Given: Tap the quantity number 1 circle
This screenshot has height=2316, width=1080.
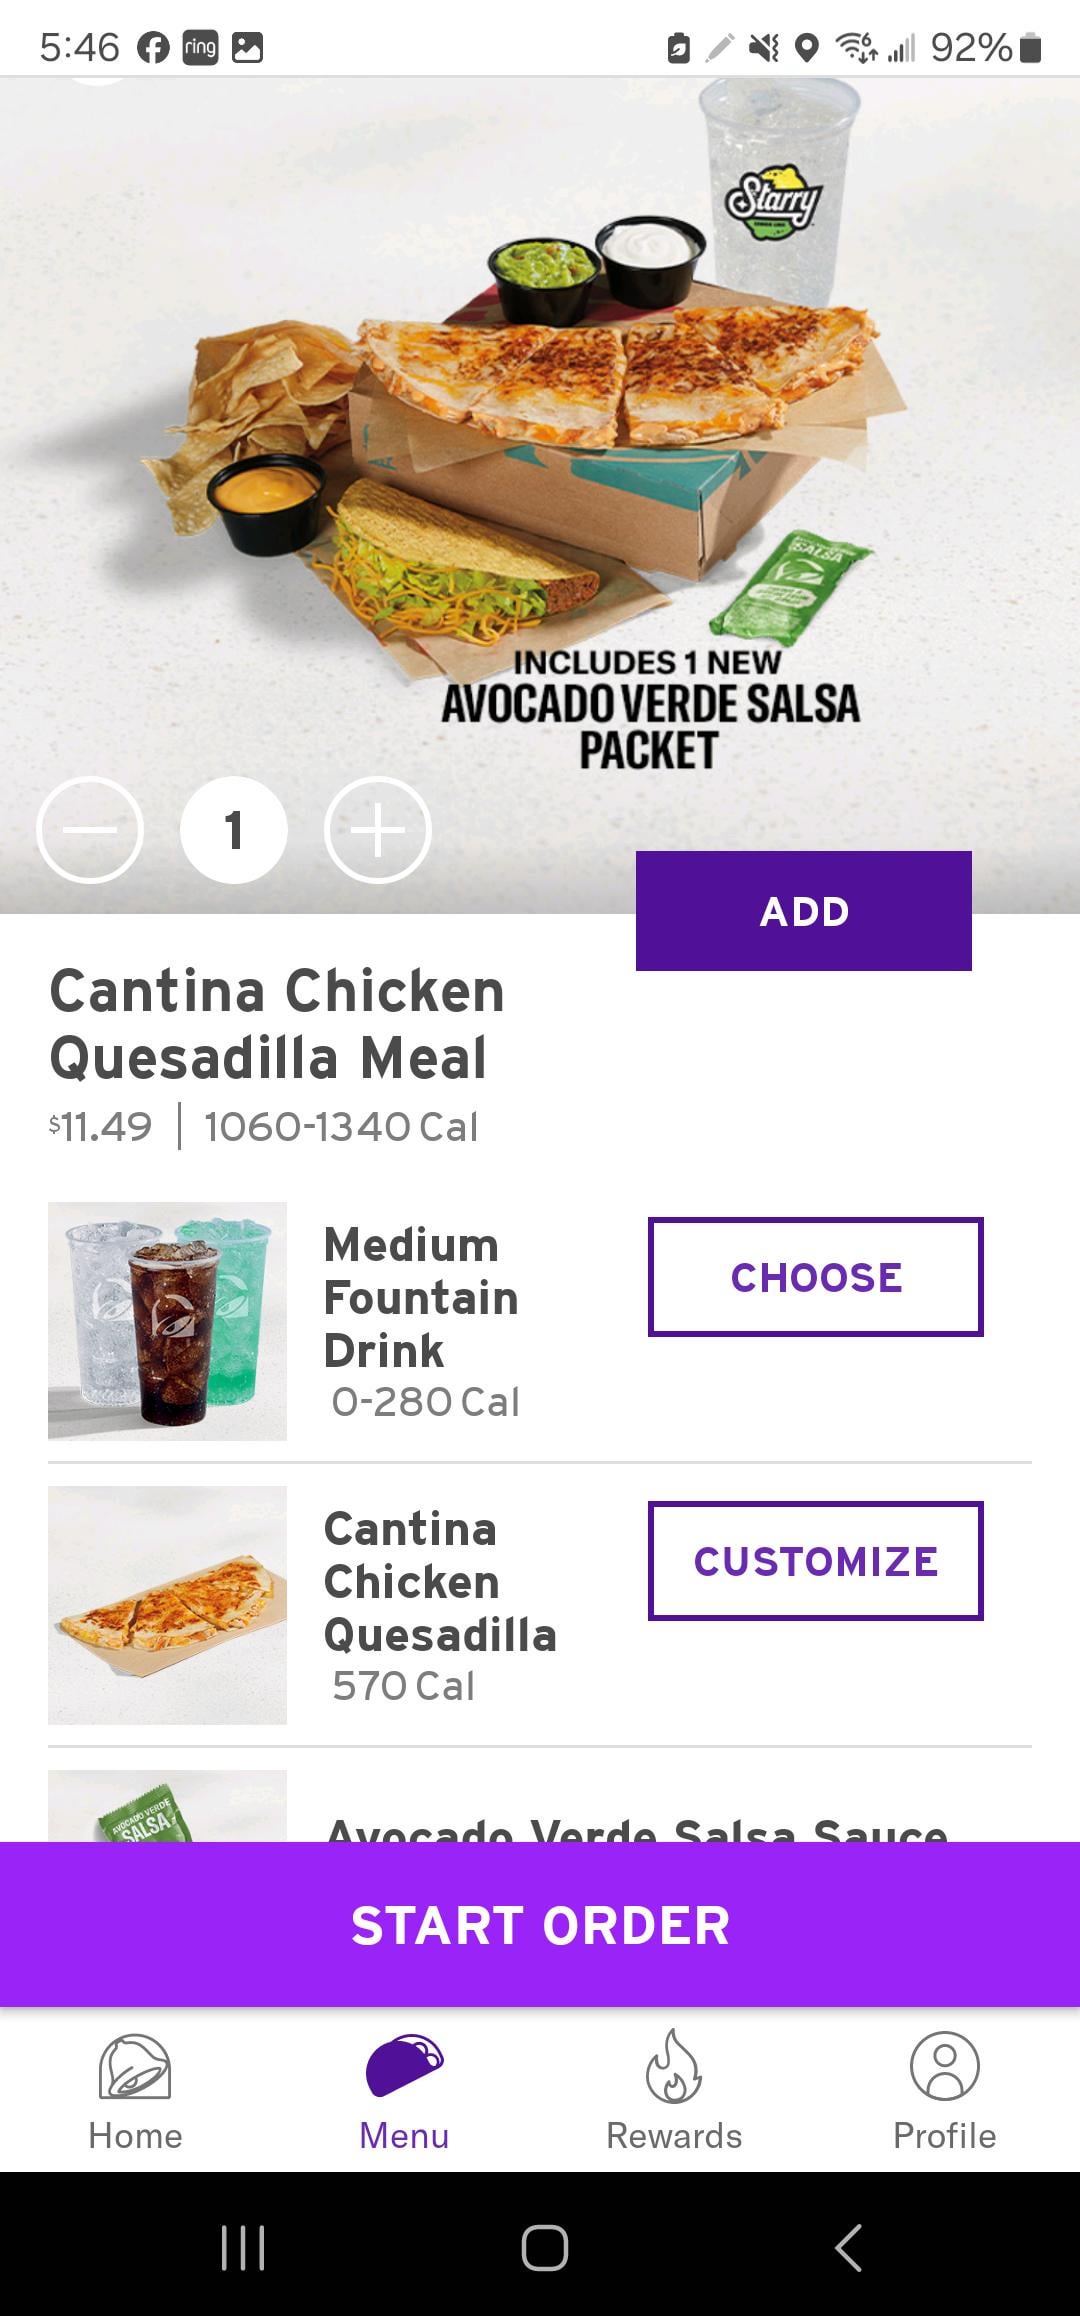Looking at the screenshot, I should point(234,830).
